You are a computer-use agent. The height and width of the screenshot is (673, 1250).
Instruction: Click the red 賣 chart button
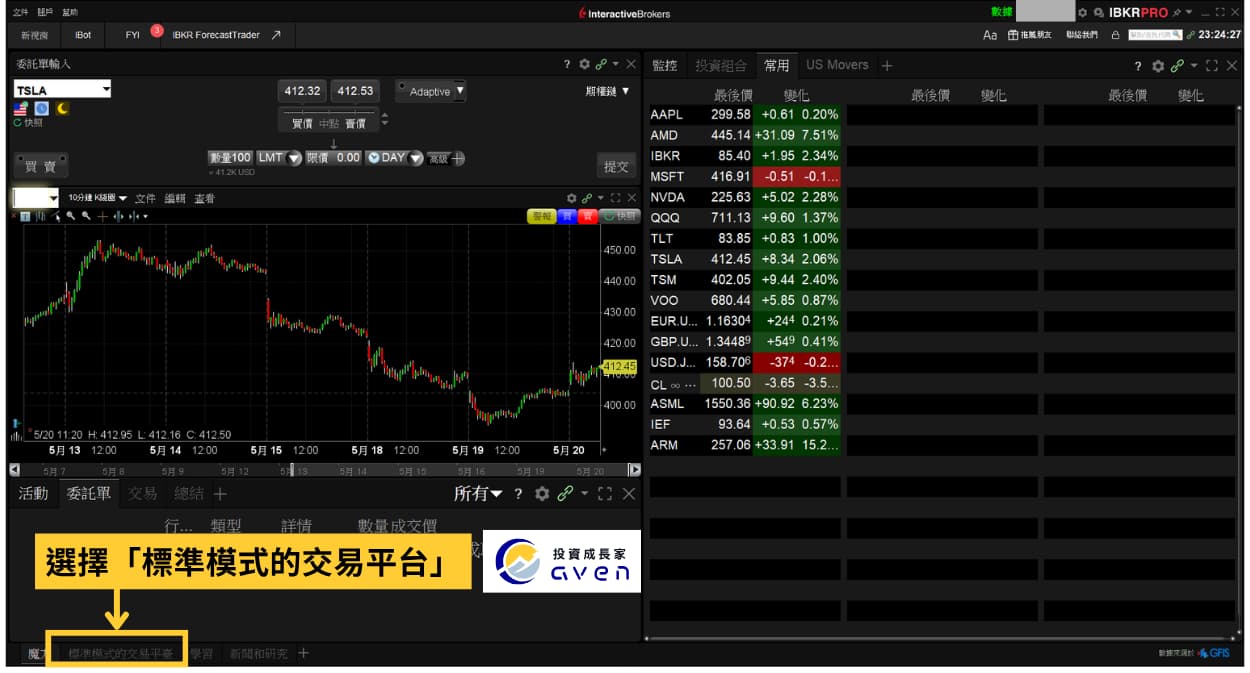pos(588,215)
